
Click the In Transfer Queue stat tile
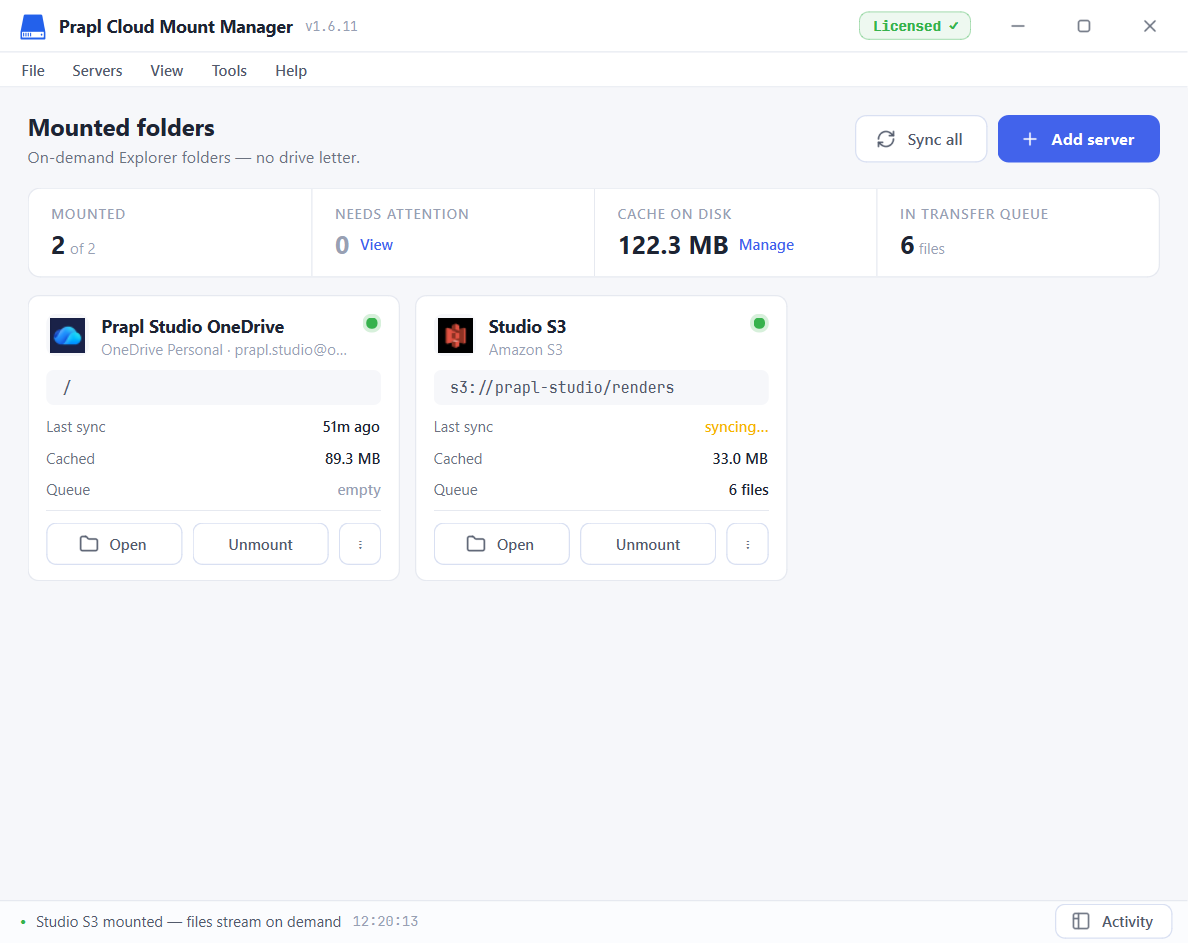(1018, 233)
